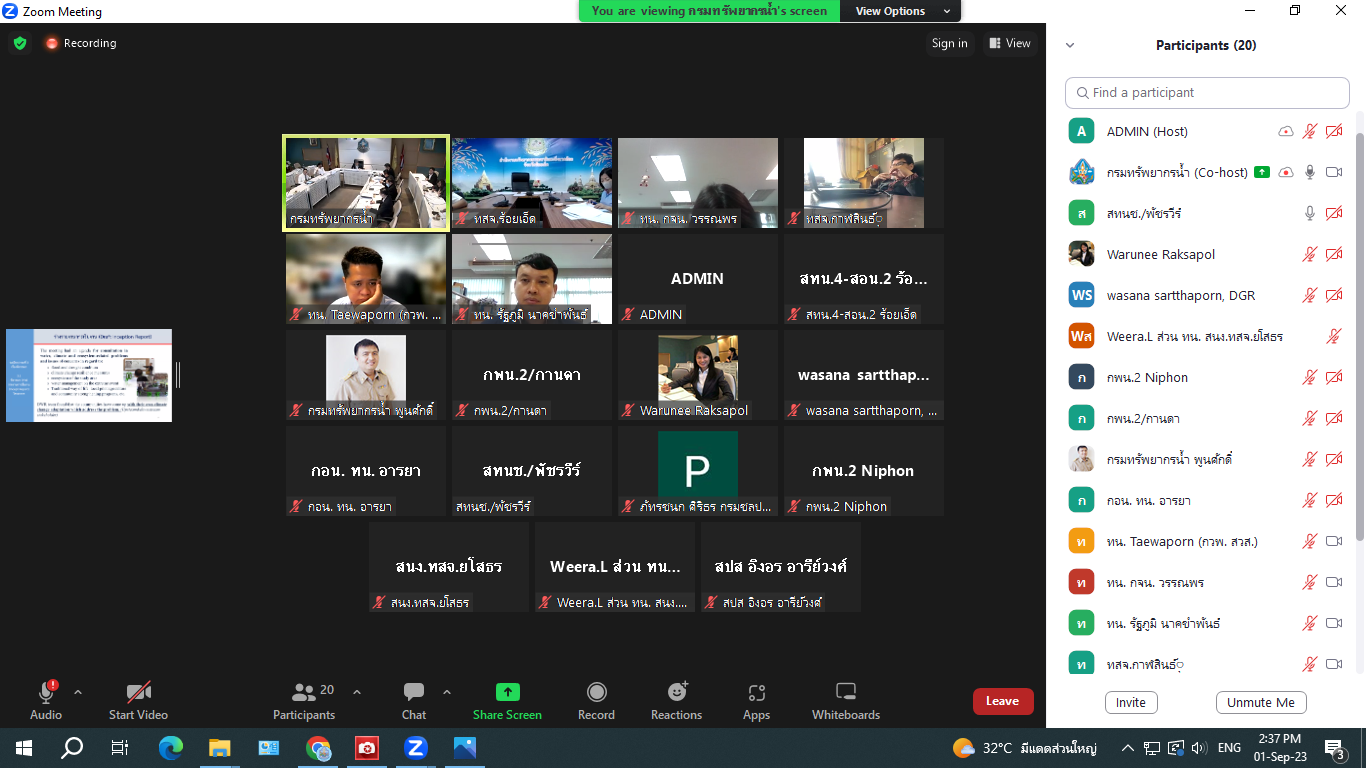Open the Reactions emoji icon
This screenshot has height=768, width=1366.
coord(677,693)
